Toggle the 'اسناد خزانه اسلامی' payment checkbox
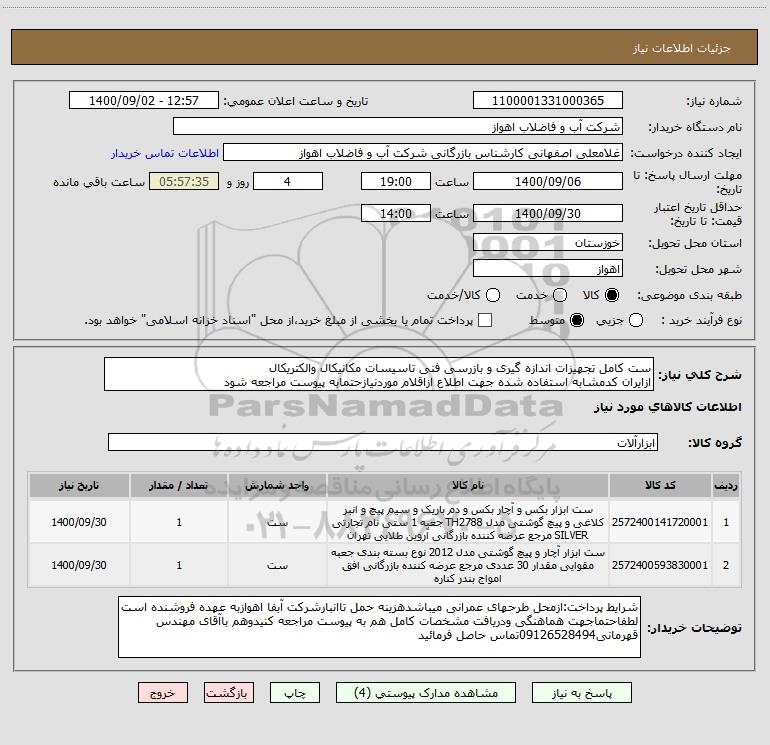The width and height of the screenshot is (770, 745). pyautogui.click(x=485, y=320)
